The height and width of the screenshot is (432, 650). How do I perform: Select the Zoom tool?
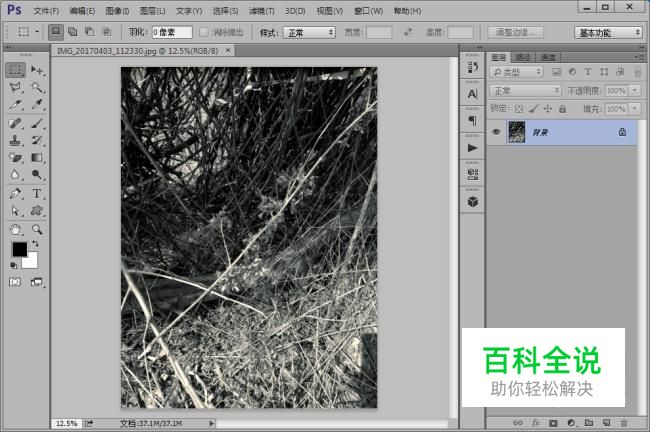click(x=37, y=229)
